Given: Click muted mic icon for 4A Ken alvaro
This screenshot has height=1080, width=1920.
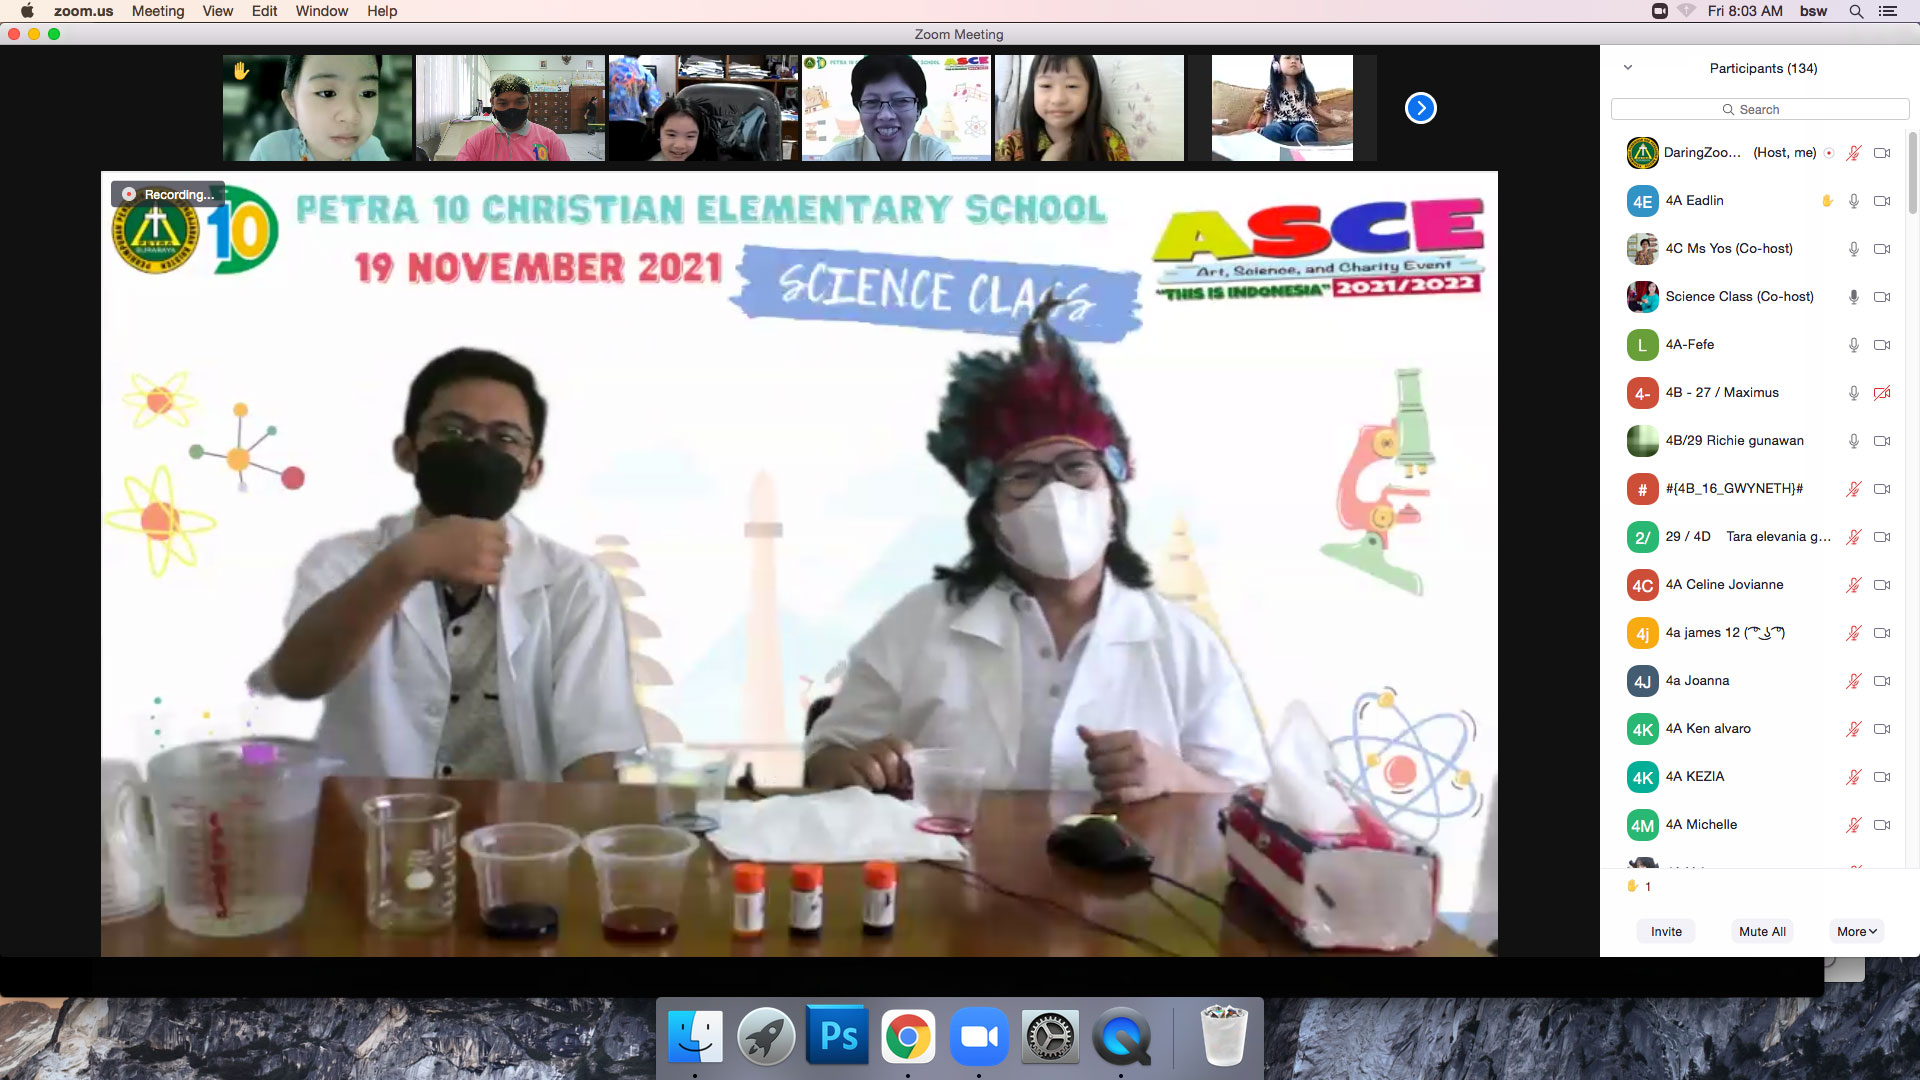Looking at the screenshot, I should coord(1853,729).
